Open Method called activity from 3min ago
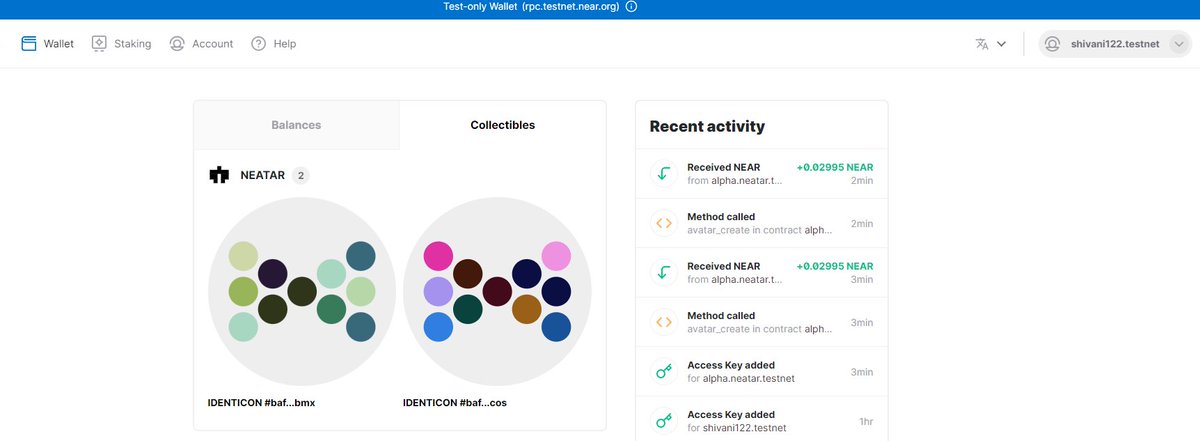 coord(761,322)
